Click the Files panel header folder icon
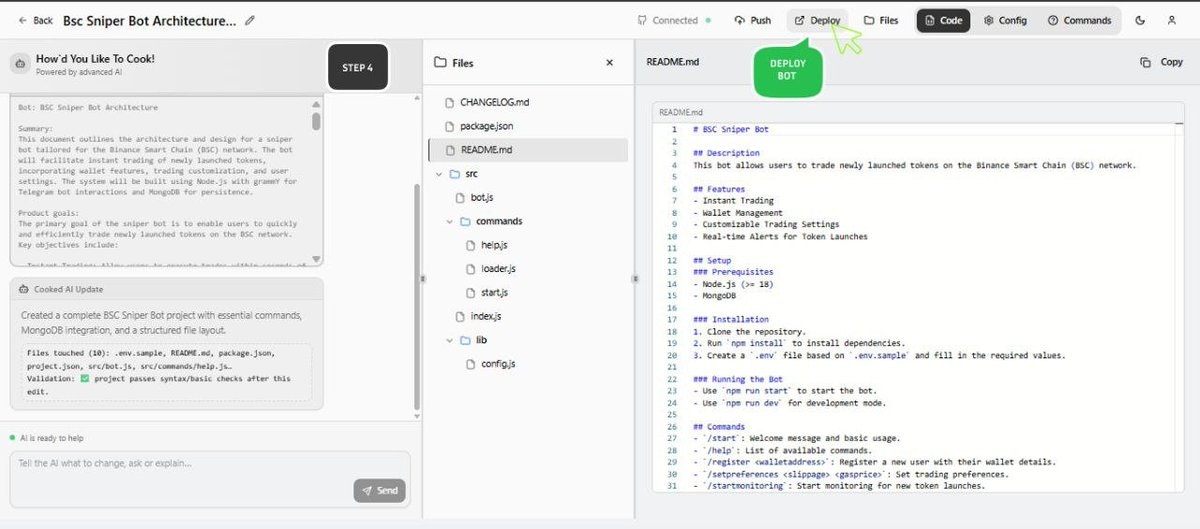Screen dimensions: 1200x529 [x=440, y=62]
